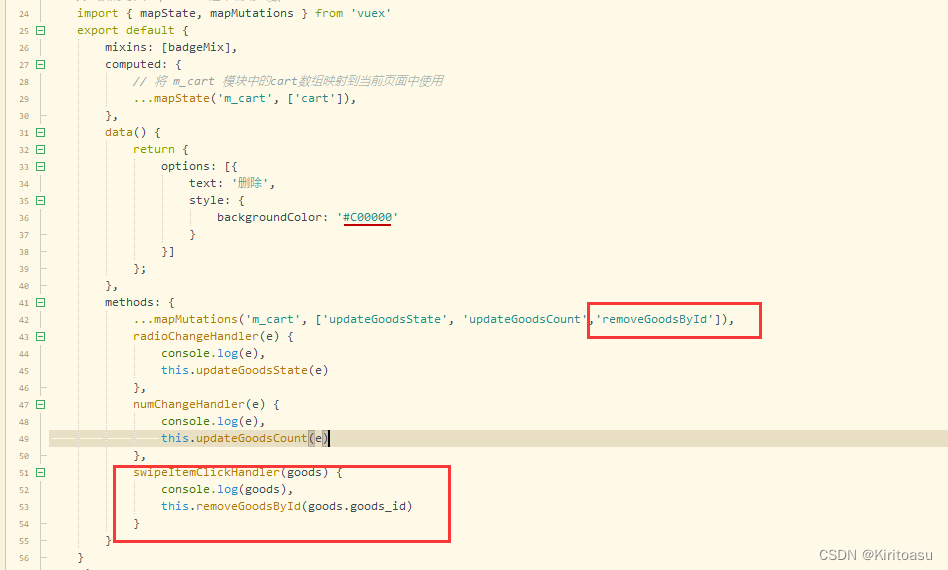
Task: Click console.log(e) on line 48
Action: pos(210,421)
